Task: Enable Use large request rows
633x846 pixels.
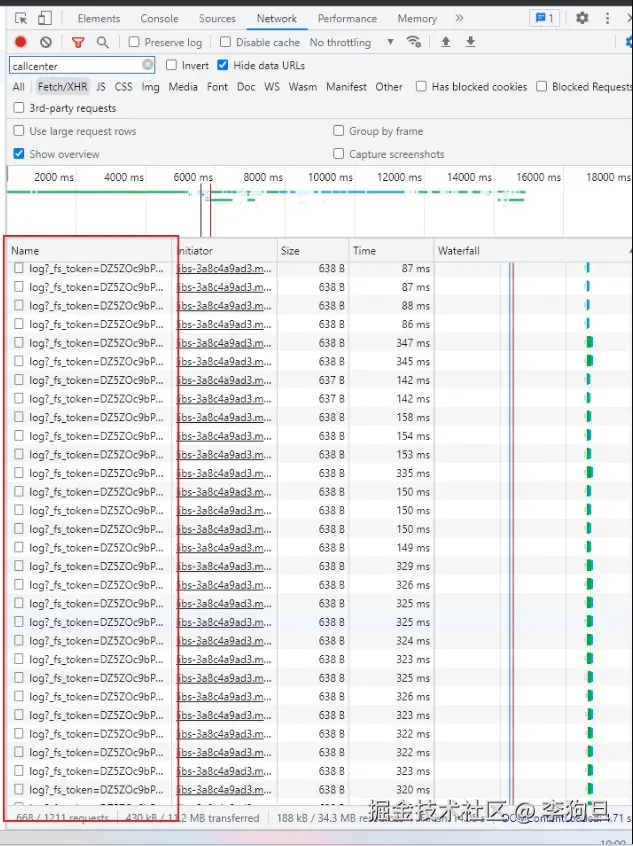Action: (x=19, y=131)
